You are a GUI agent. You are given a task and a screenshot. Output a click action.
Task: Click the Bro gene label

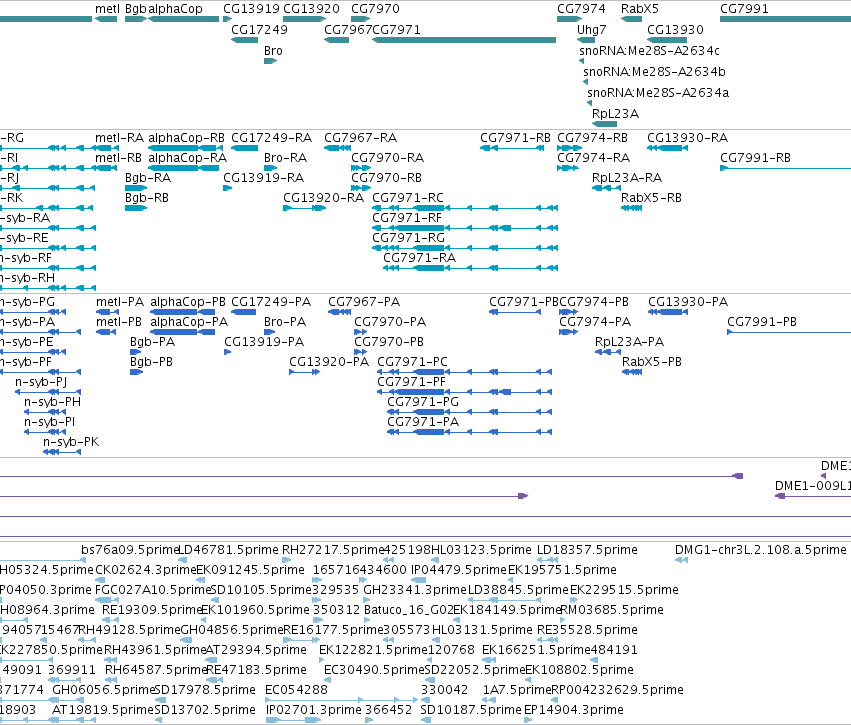(273, 51)
